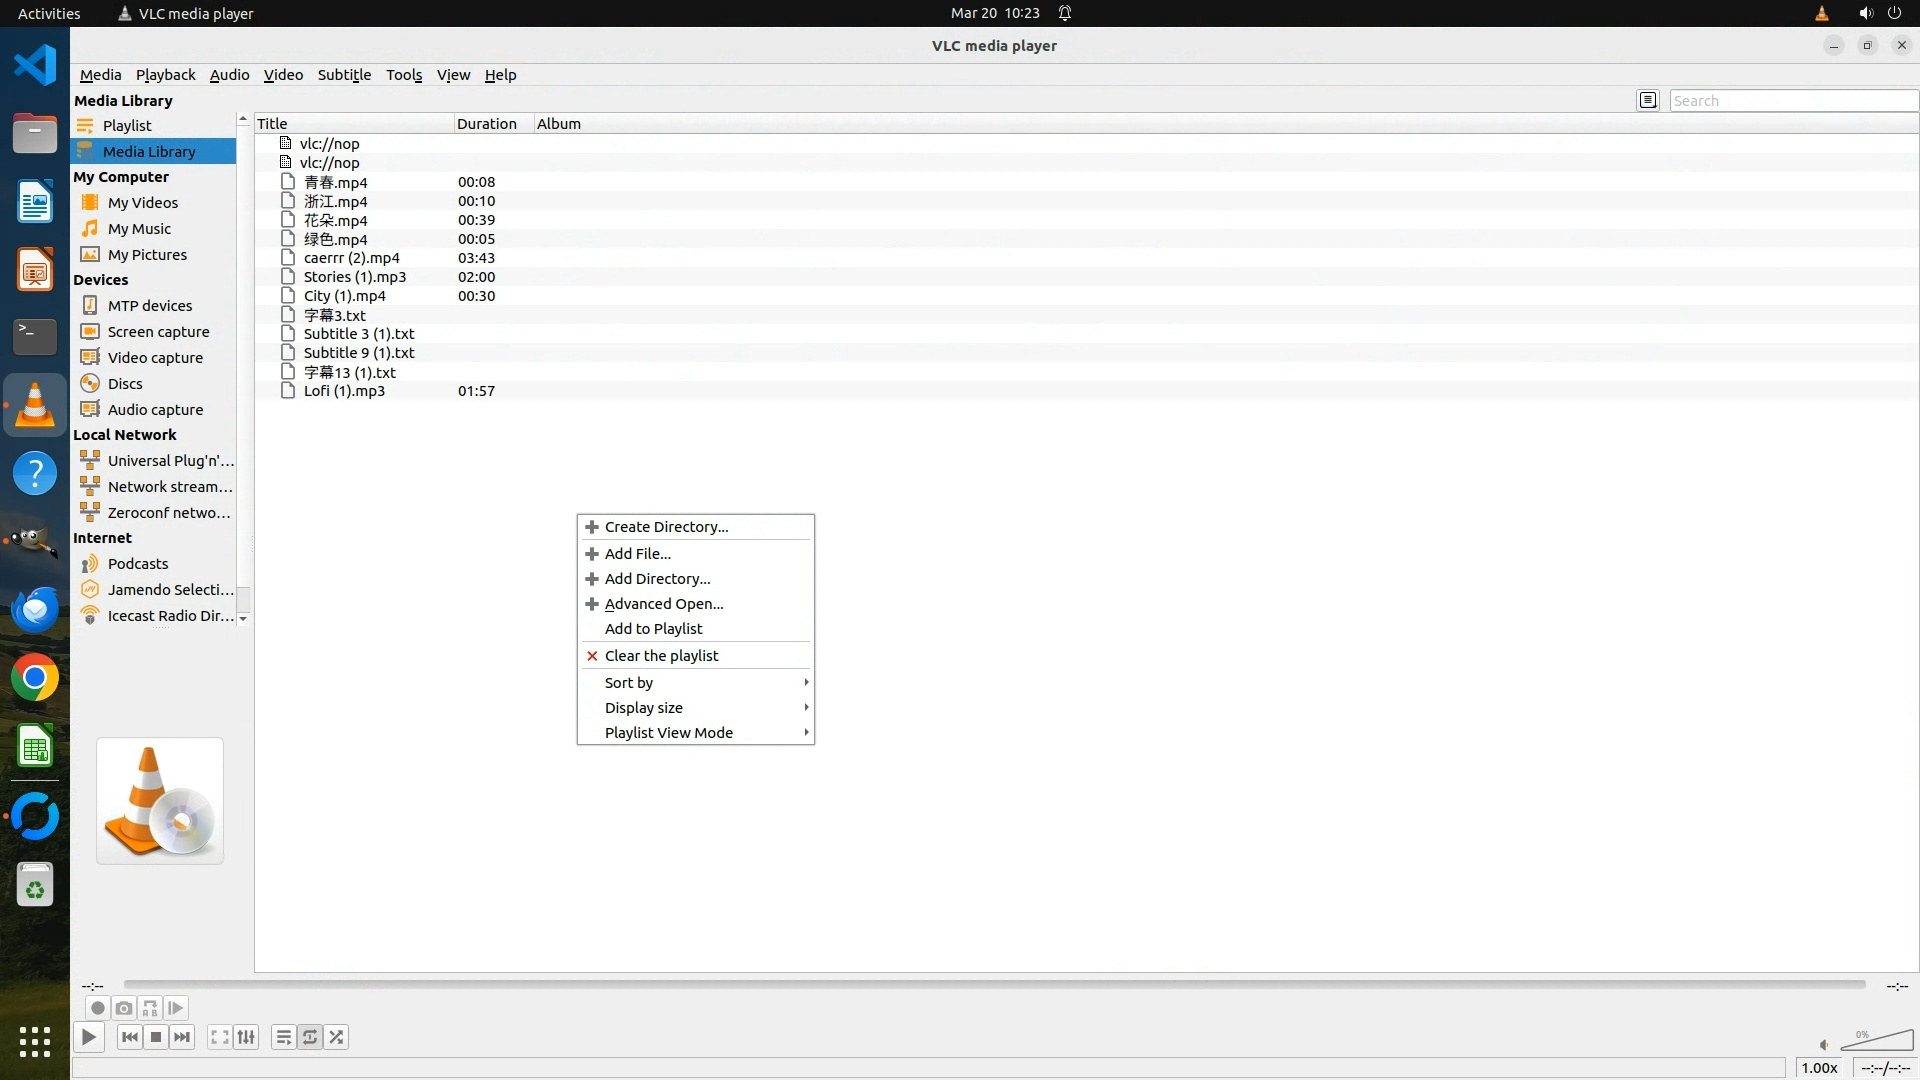Click the Stop playback button
This screenshot has width=1920, height=1080.
pos(156,1037)
